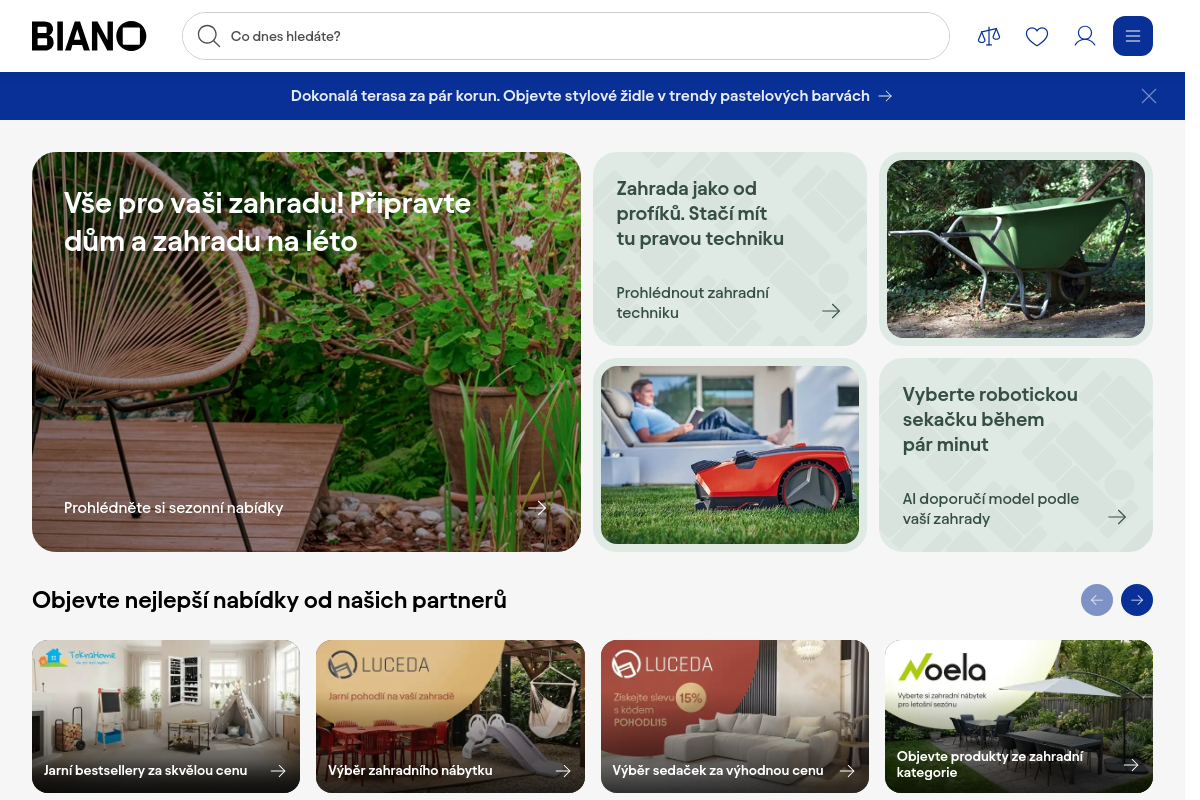The width and height of the screenshot is (1200, 800).
Task: Close the blue promo banner
Action: click(1148, 96)
